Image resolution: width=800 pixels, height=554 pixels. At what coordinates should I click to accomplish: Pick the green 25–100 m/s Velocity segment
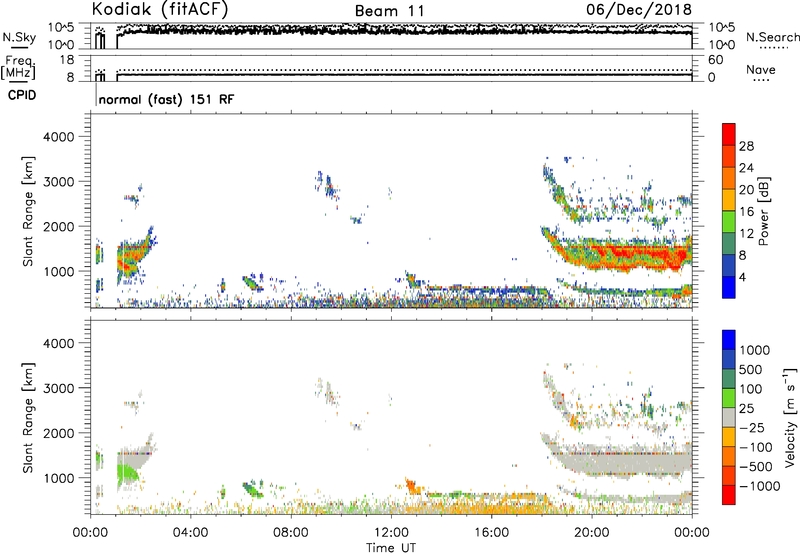pyautogui.click(x=729, y=398)
